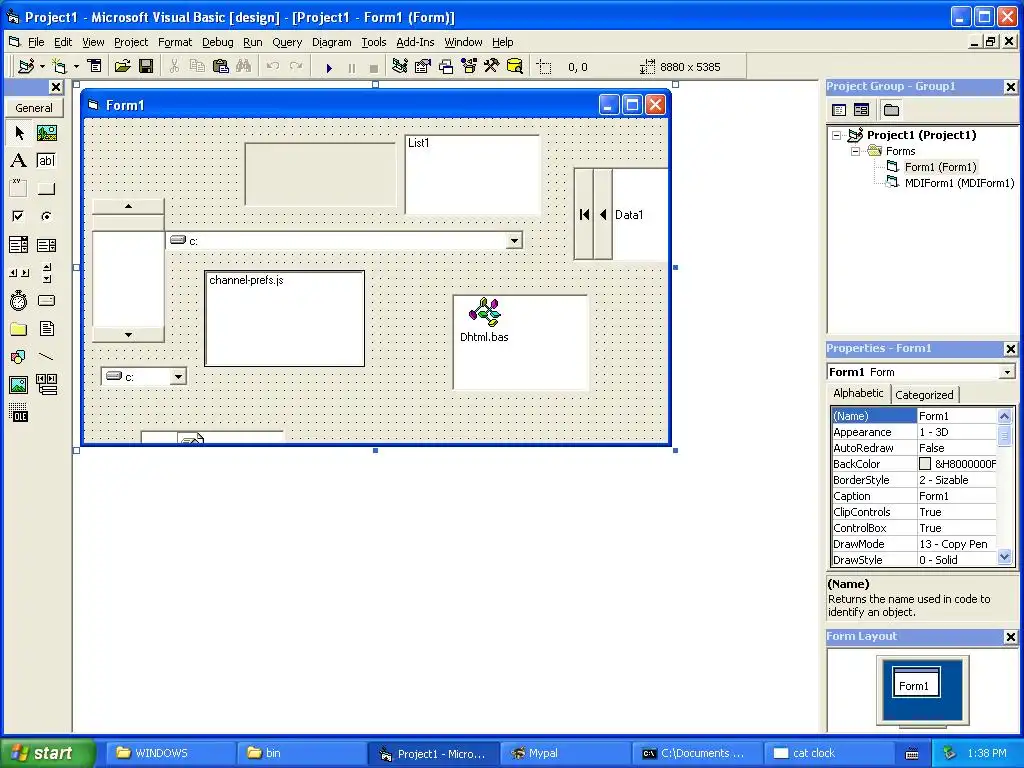Select the Frame control tool
The image size is (1024, 768).
click(x=19, y=189)
